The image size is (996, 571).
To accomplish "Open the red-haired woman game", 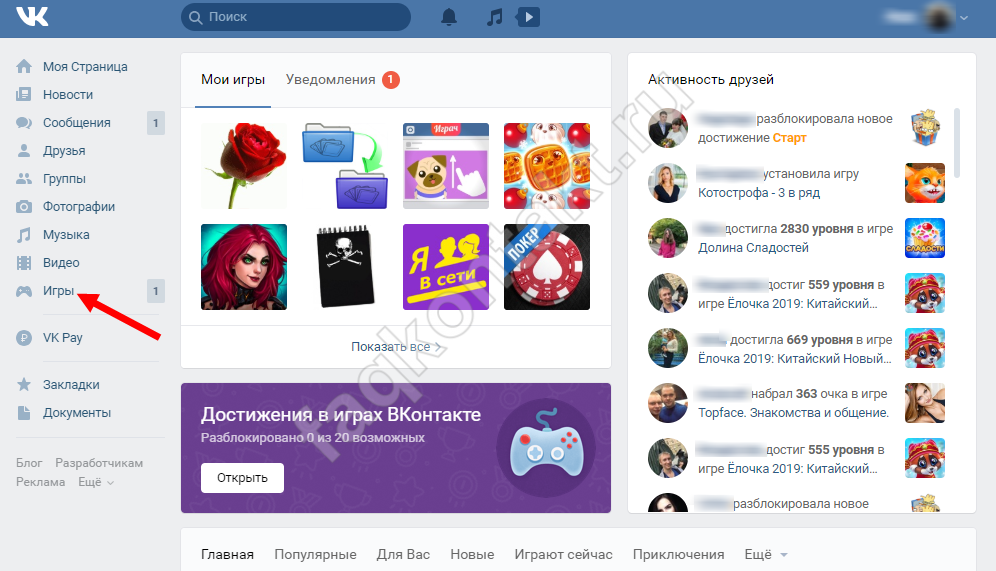I will pyautogui.click(x=244, y=267).
